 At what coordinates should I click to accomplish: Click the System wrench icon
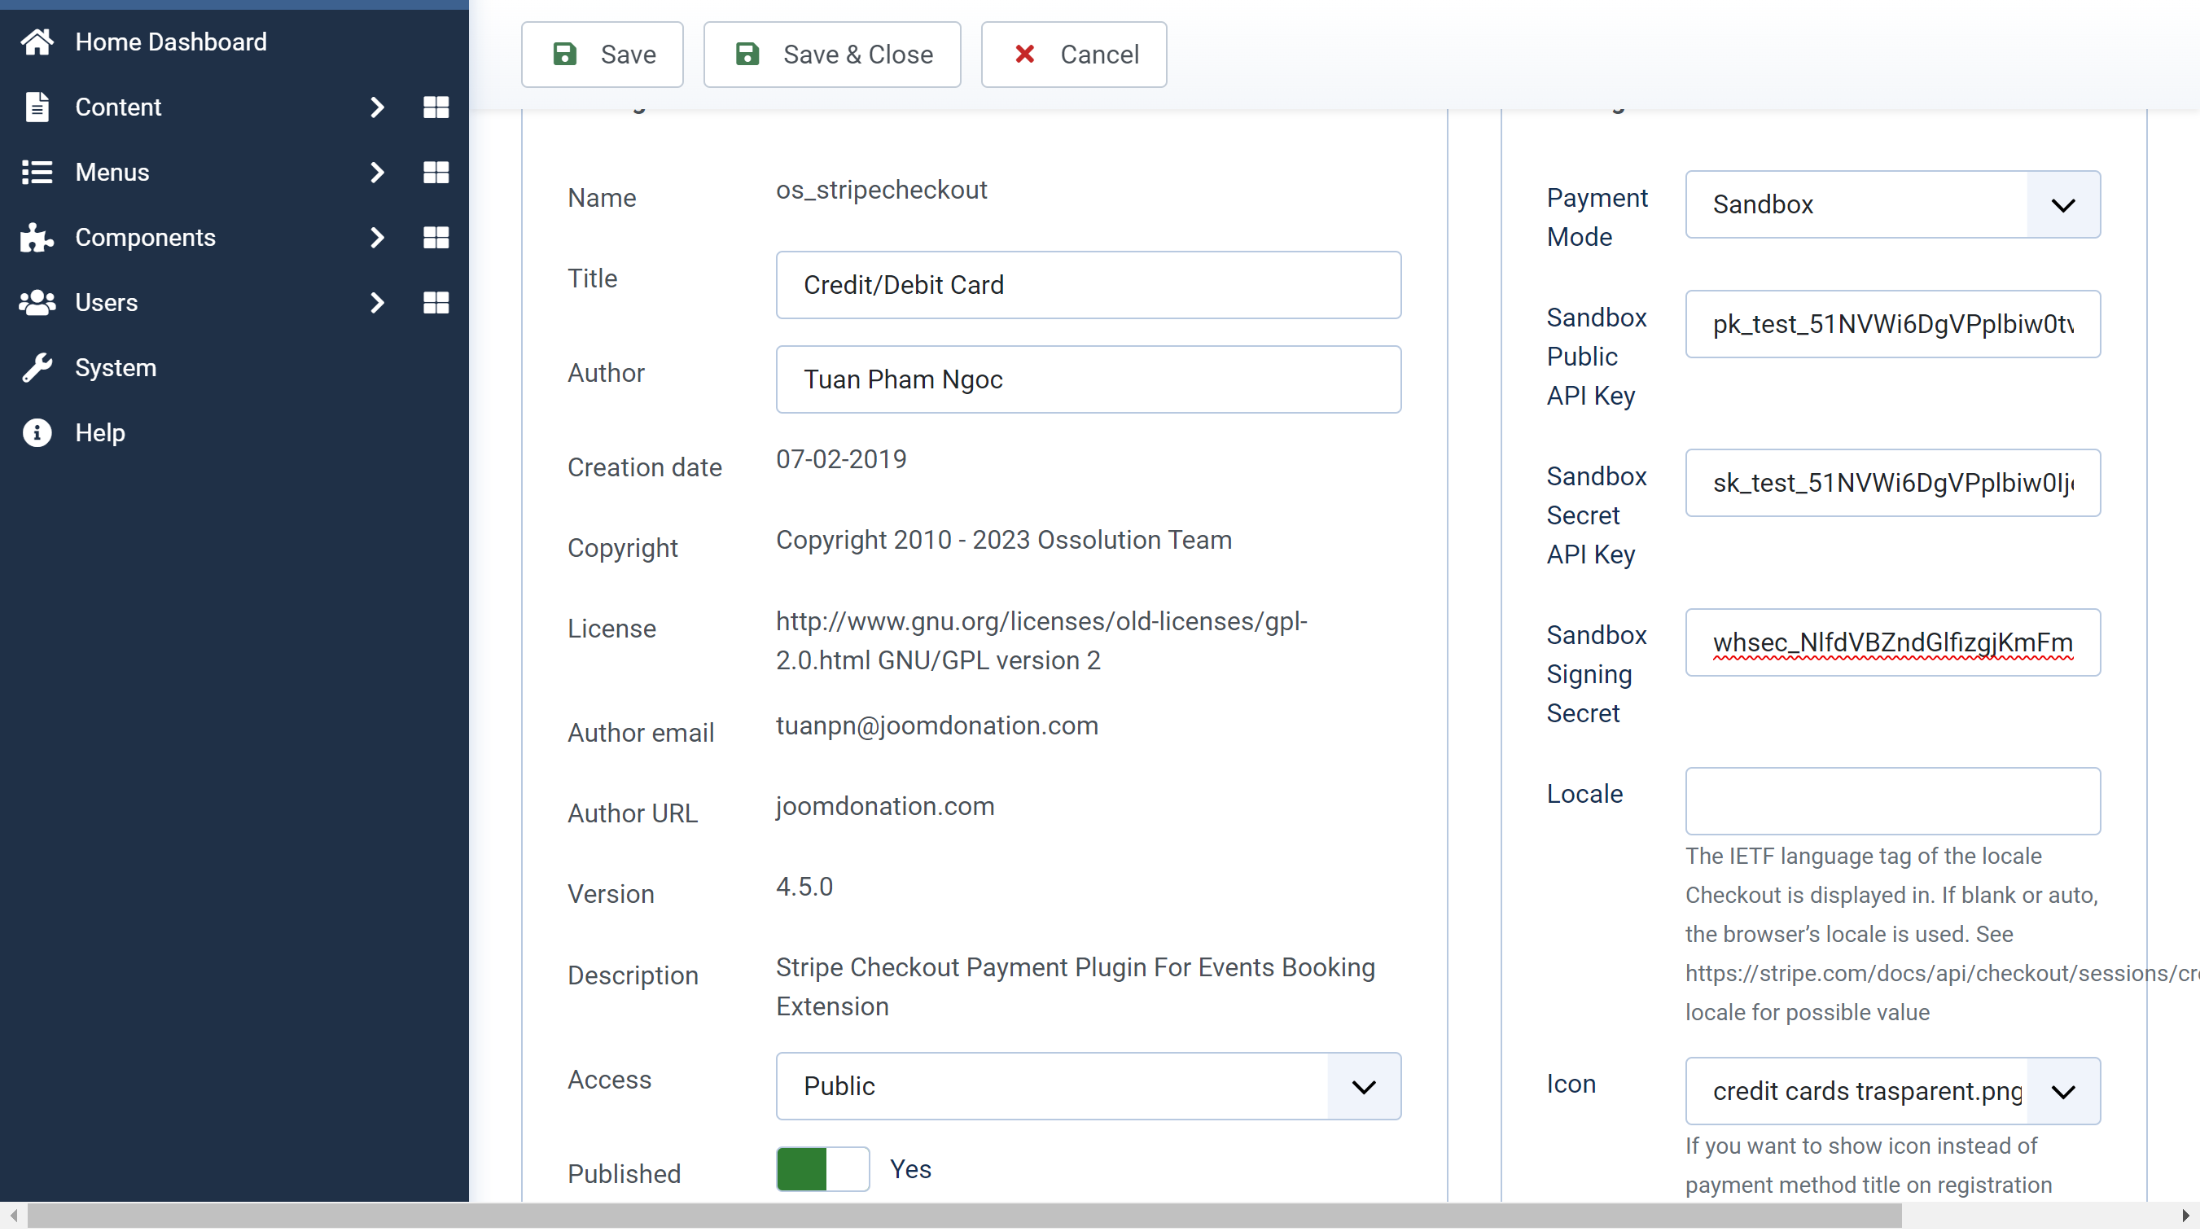click(x=37, y=368)
